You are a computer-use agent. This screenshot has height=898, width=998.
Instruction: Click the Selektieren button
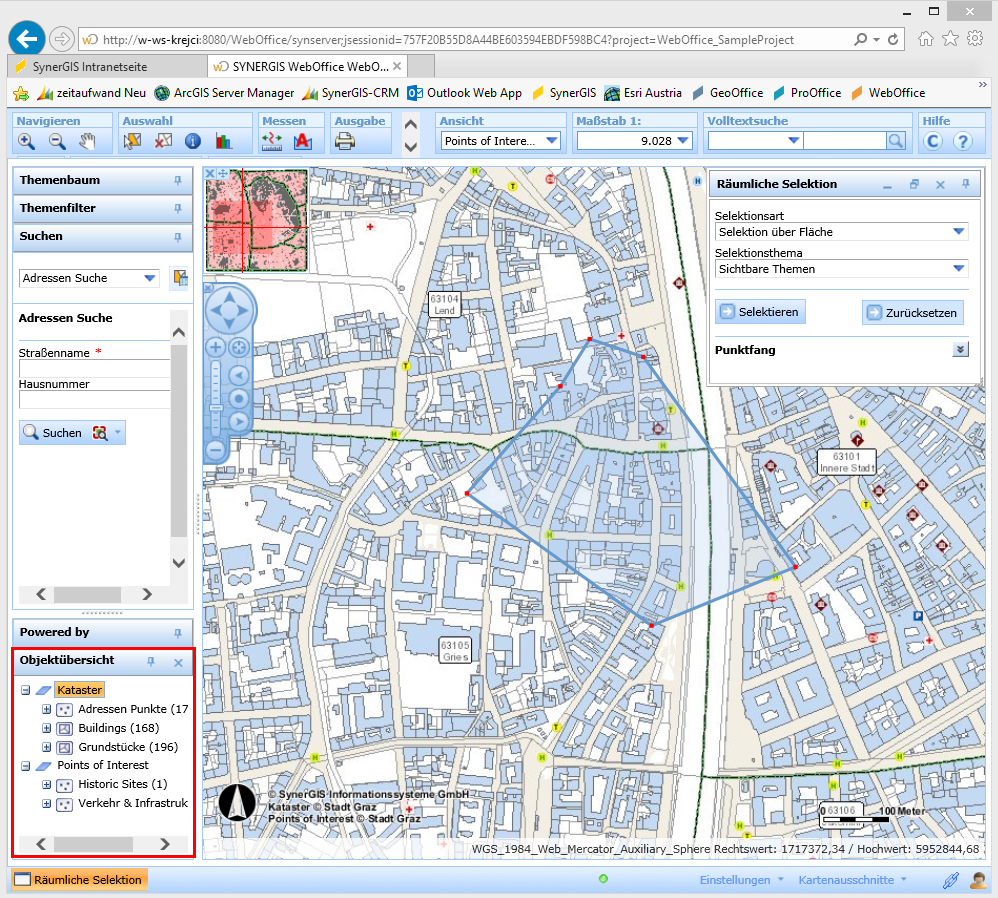760,312
